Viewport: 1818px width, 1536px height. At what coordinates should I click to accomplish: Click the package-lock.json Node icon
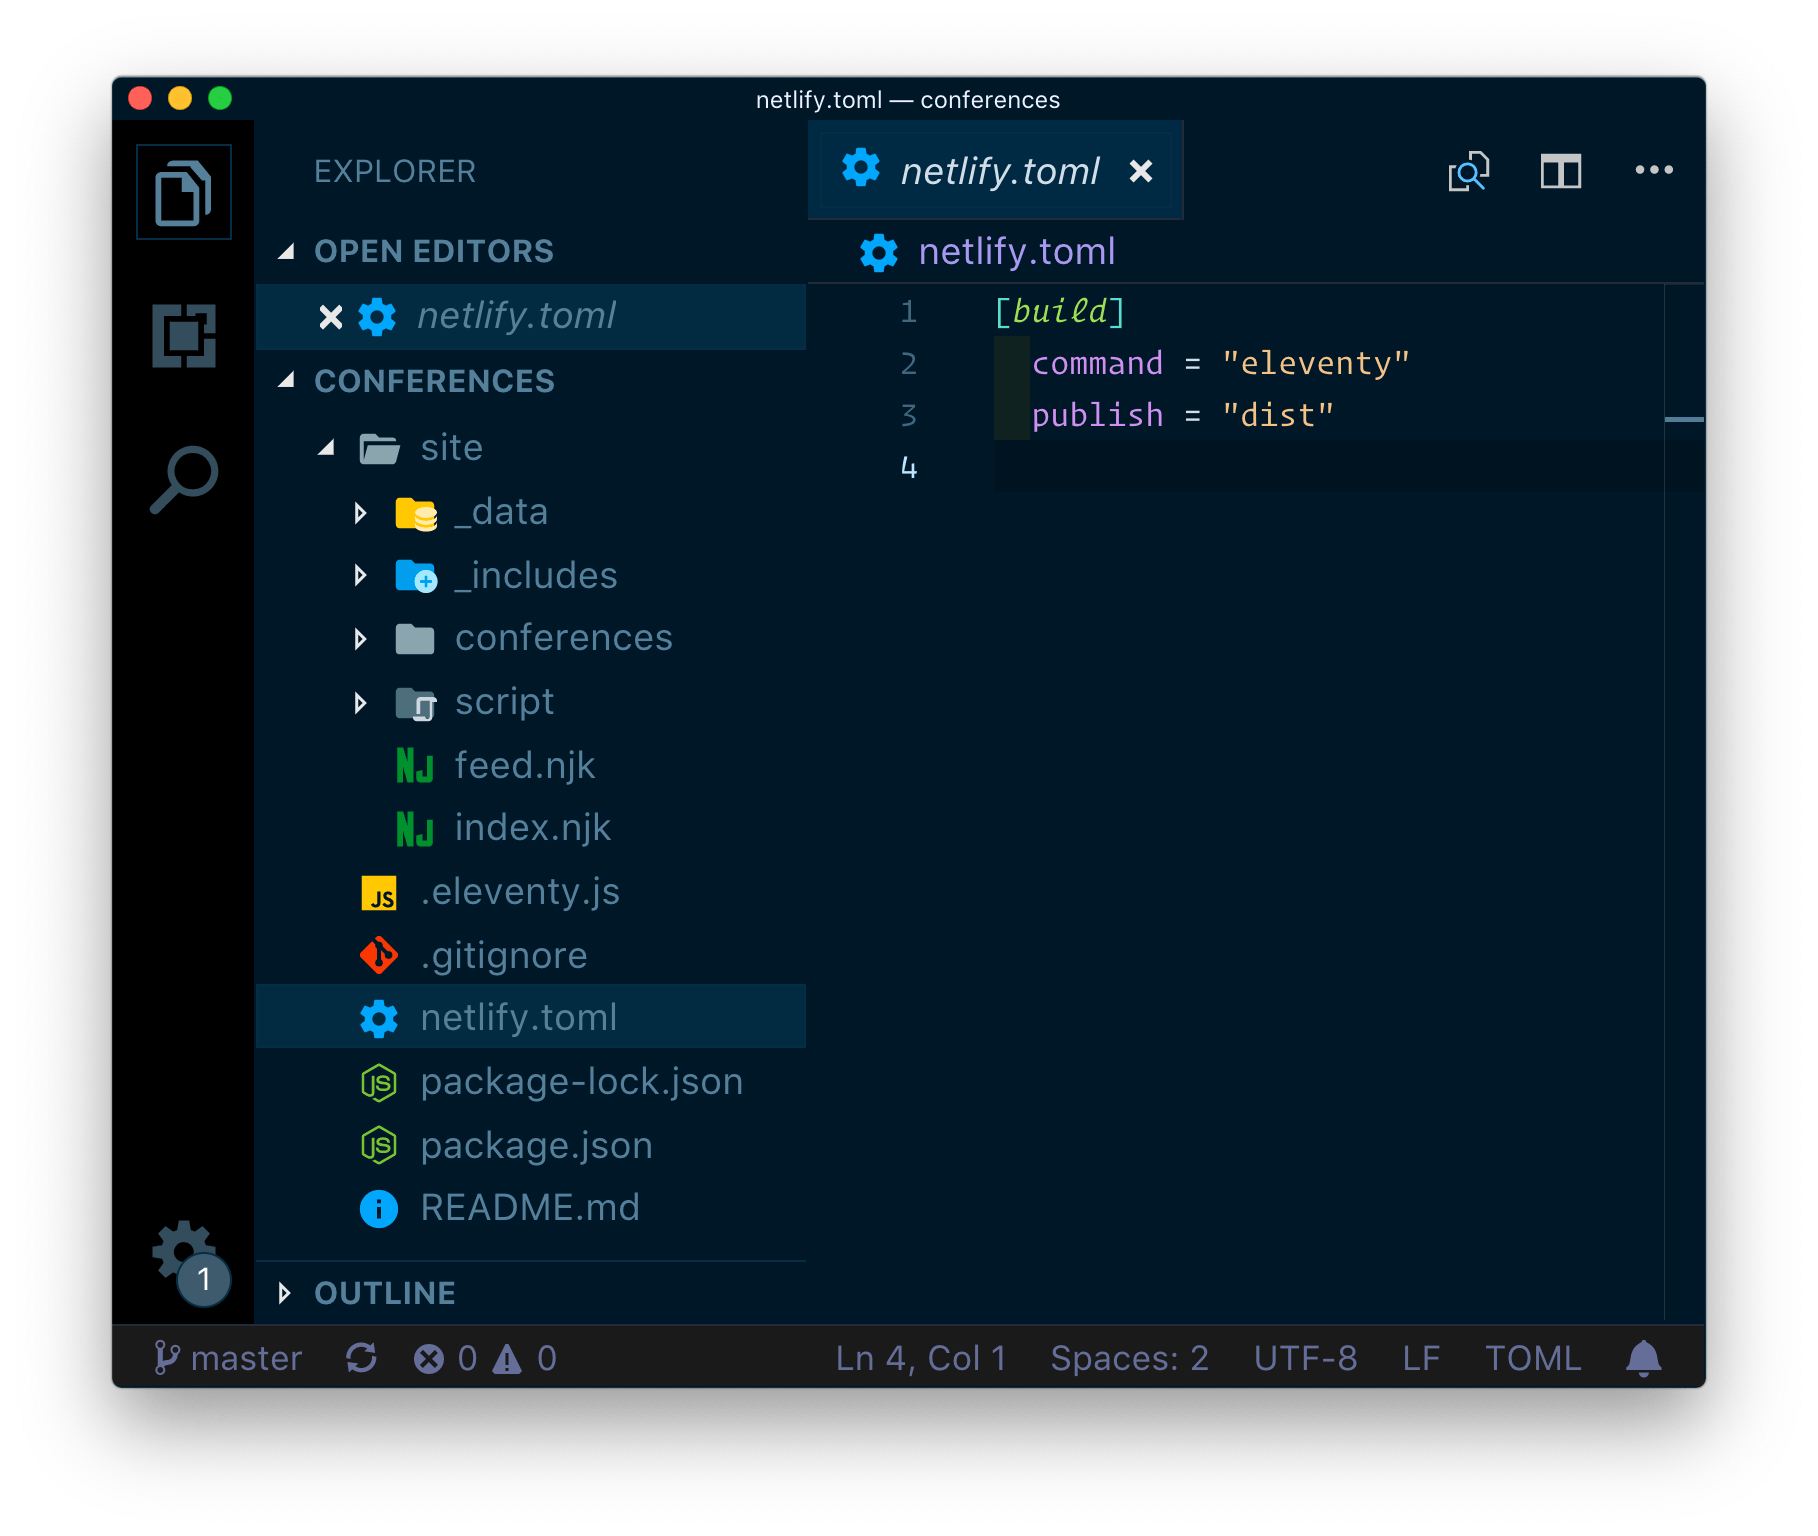click(379, 1082)
